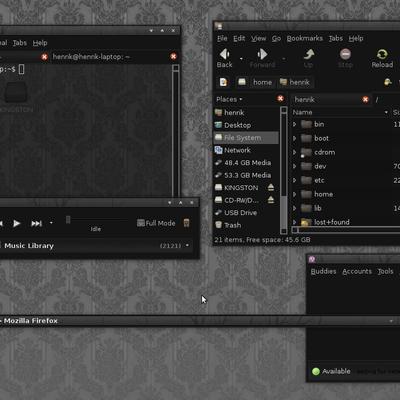Viewport: 400px width, 400px height.
Task: Eject the CD-RW drive
Action: pyautogui.click(x=271, y=200)
